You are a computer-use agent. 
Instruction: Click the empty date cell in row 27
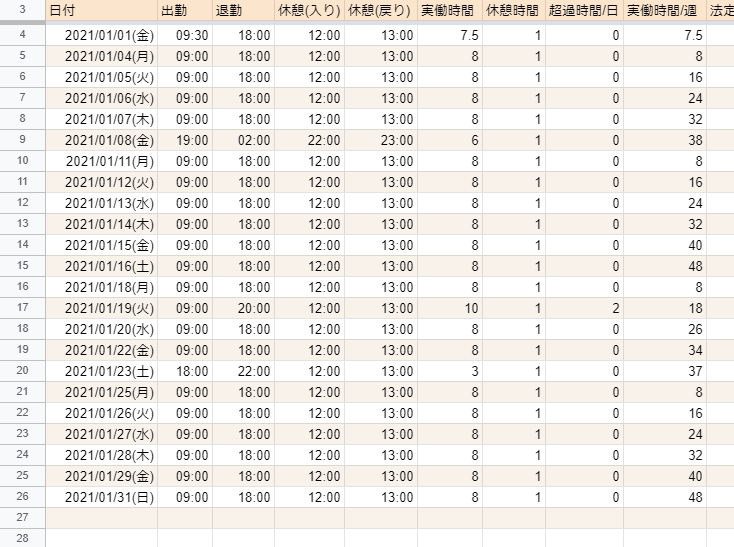(101, 518)
